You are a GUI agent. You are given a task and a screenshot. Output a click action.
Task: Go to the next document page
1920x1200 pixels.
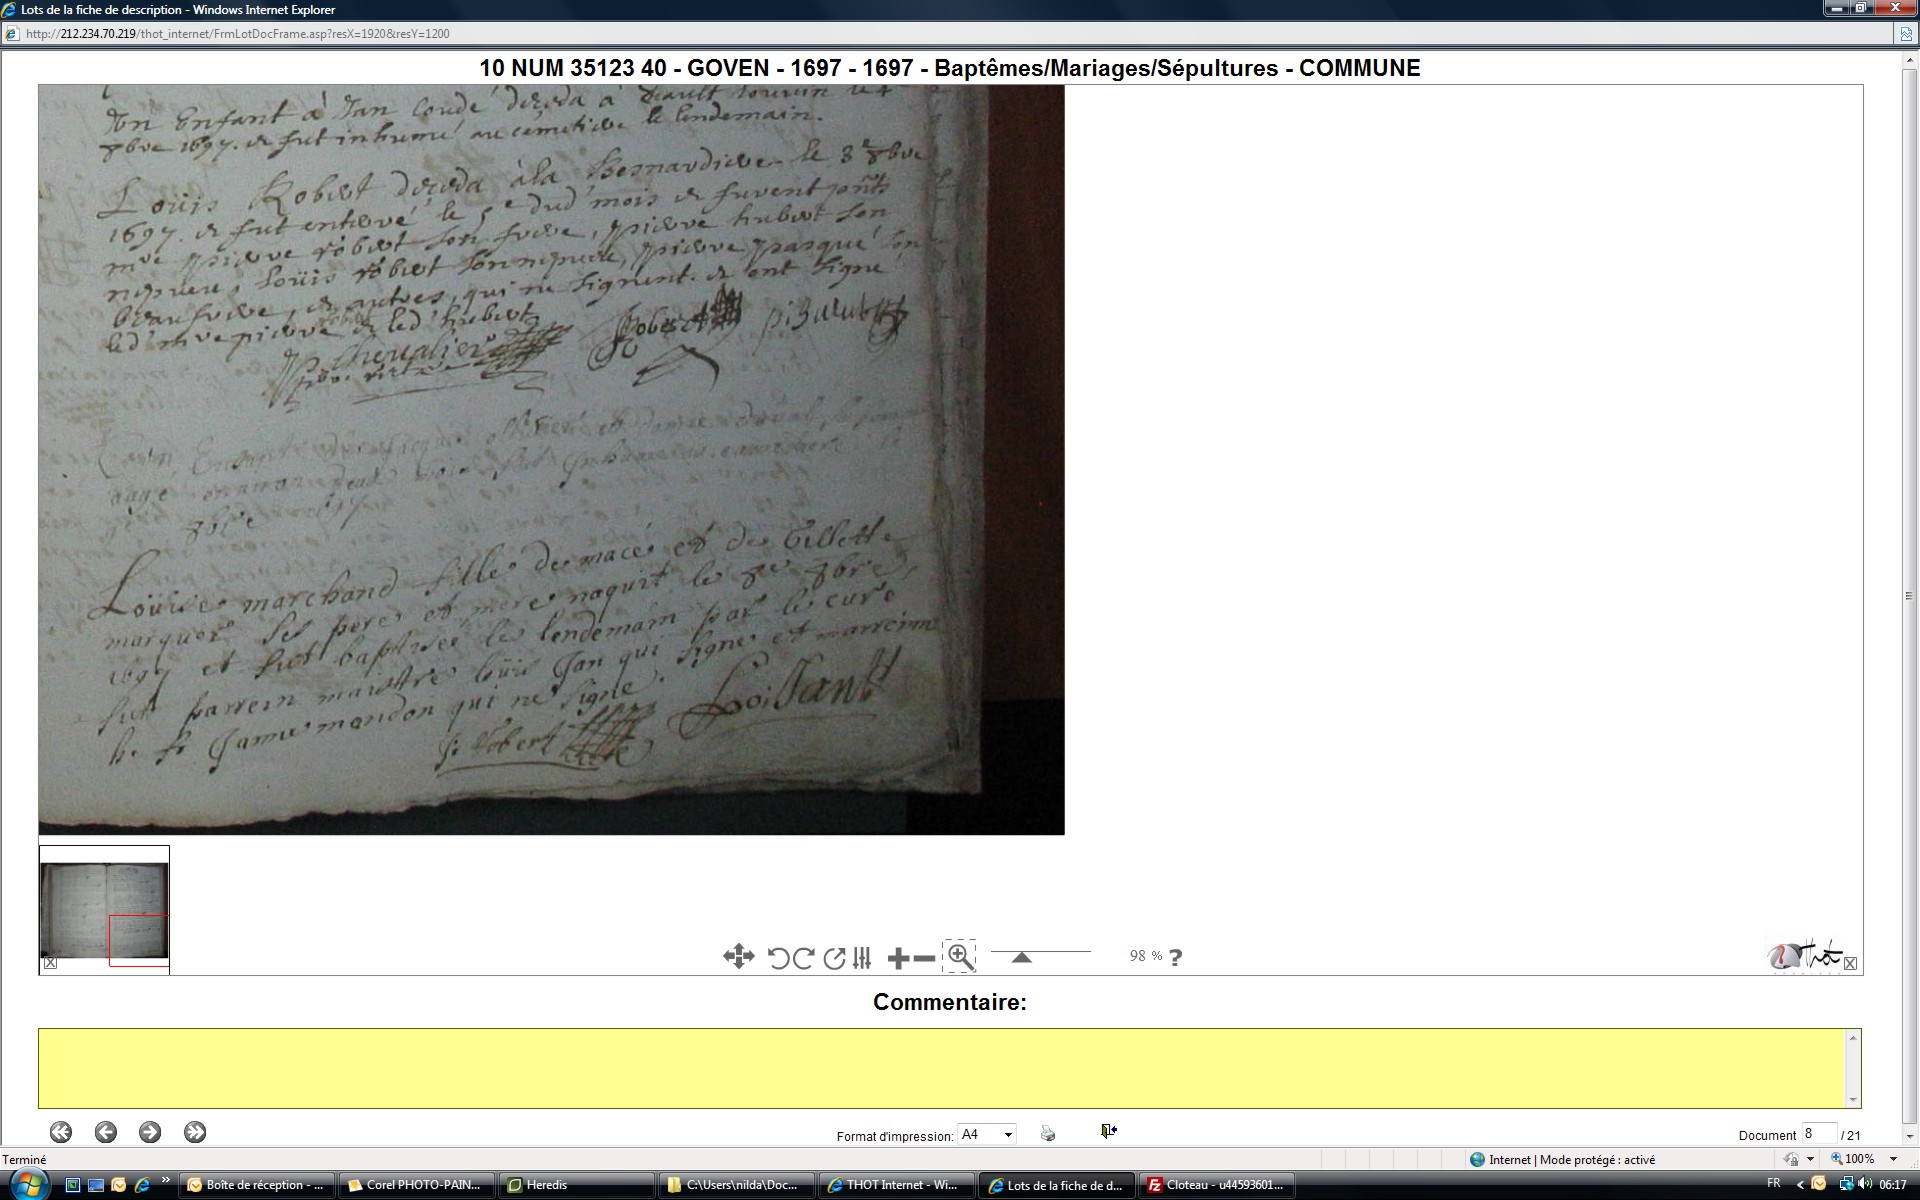pyautogui.click(x=150, y=1132)
